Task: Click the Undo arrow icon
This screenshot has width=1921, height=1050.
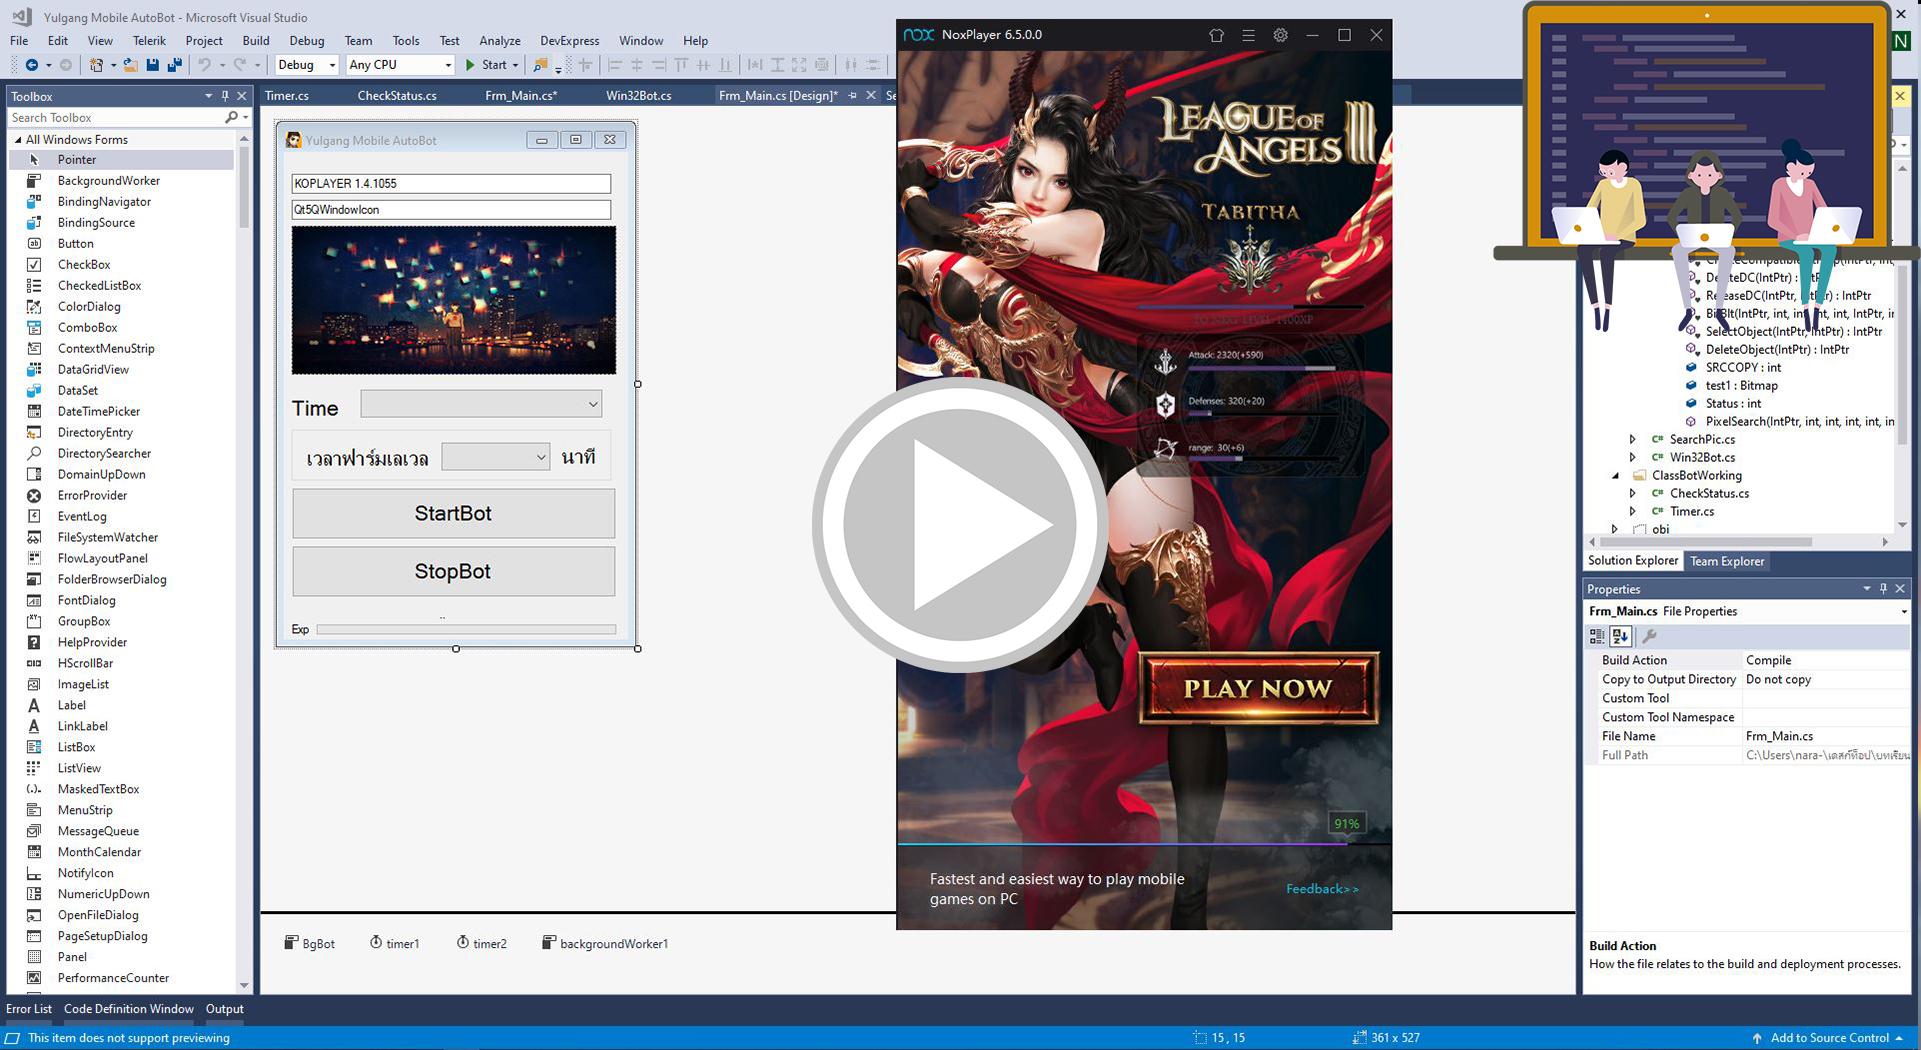Action: 204,65
